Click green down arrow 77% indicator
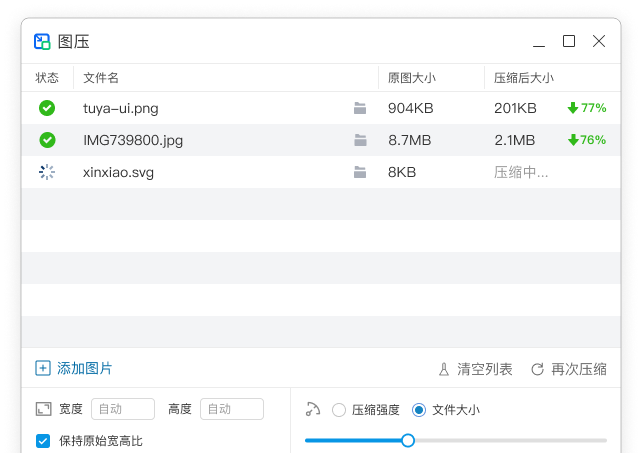This screenshot has width=642, height=471. [587, 108]
